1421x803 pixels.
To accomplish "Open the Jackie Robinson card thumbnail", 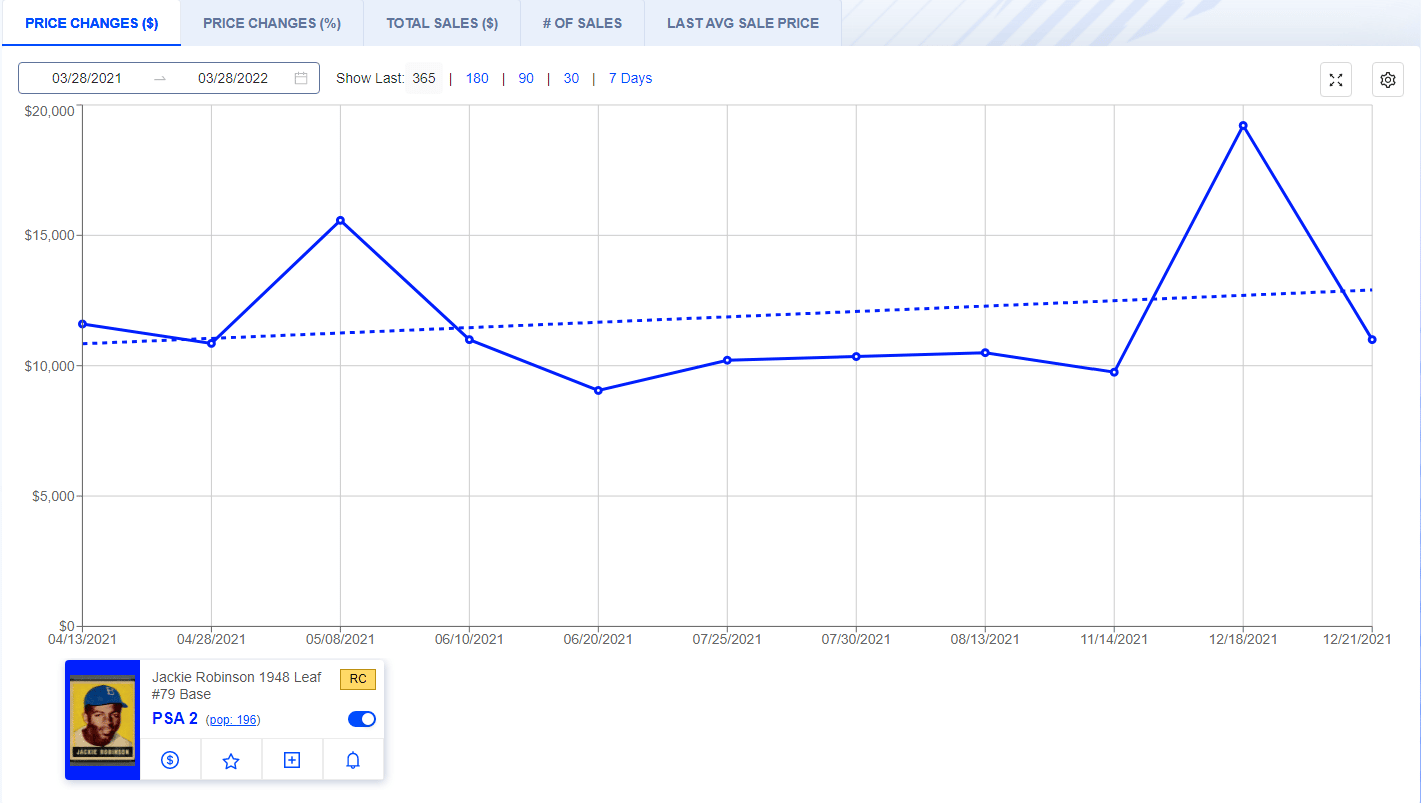I will tap(103, 720).
